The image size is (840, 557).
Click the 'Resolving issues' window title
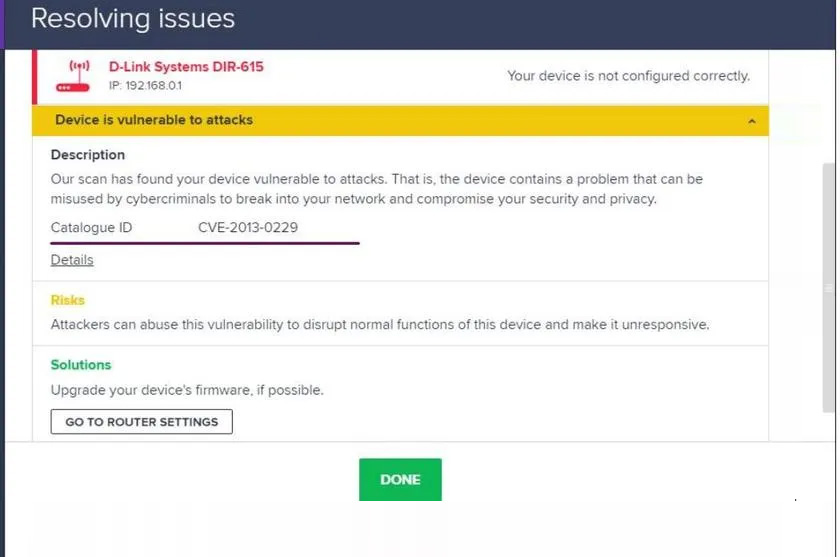click(133, 19)
